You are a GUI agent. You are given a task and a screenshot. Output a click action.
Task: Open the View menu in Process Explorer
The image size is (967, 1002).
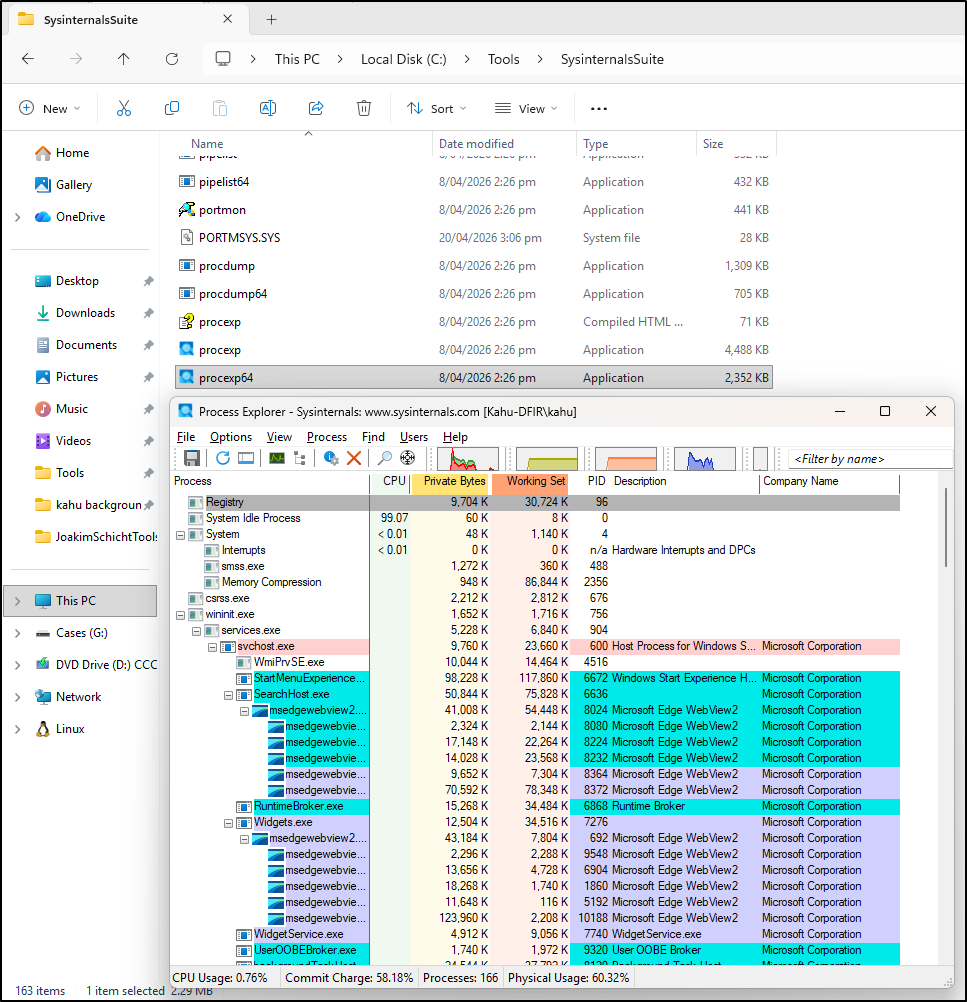click(x=279, y=436)
